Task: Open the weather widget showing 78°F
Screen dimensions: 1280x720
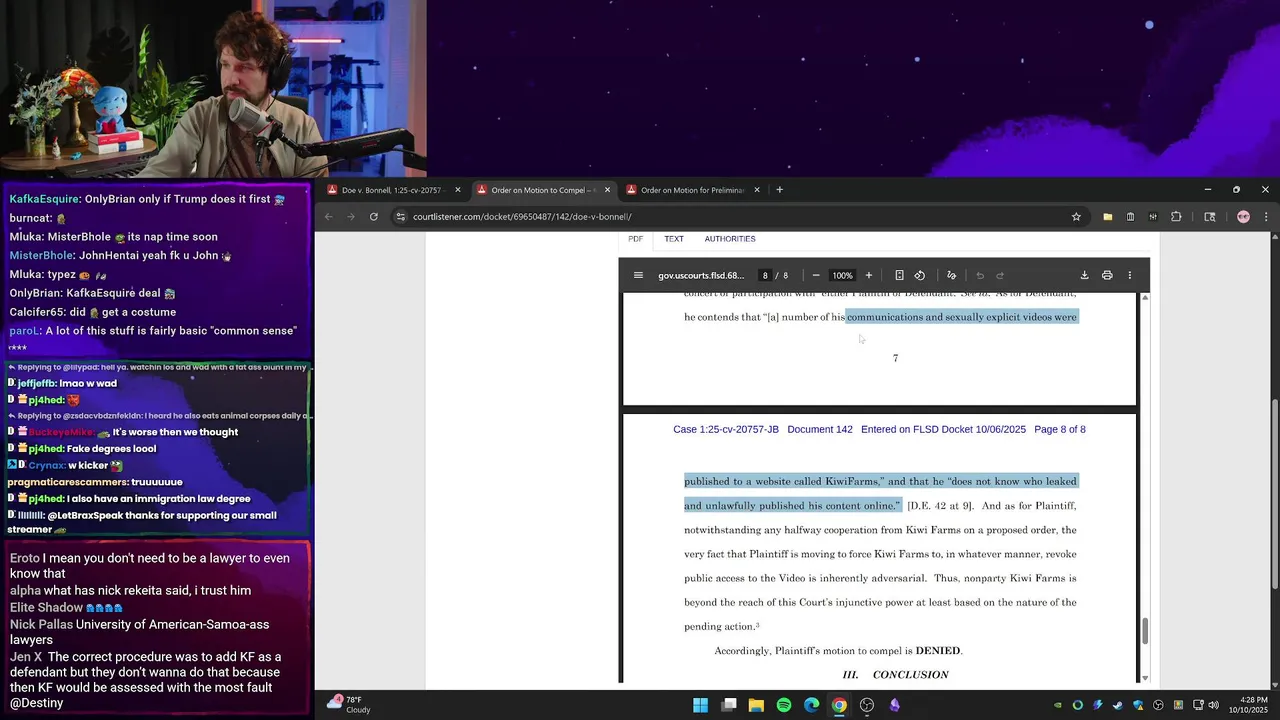Action: [x=351, y=704]
